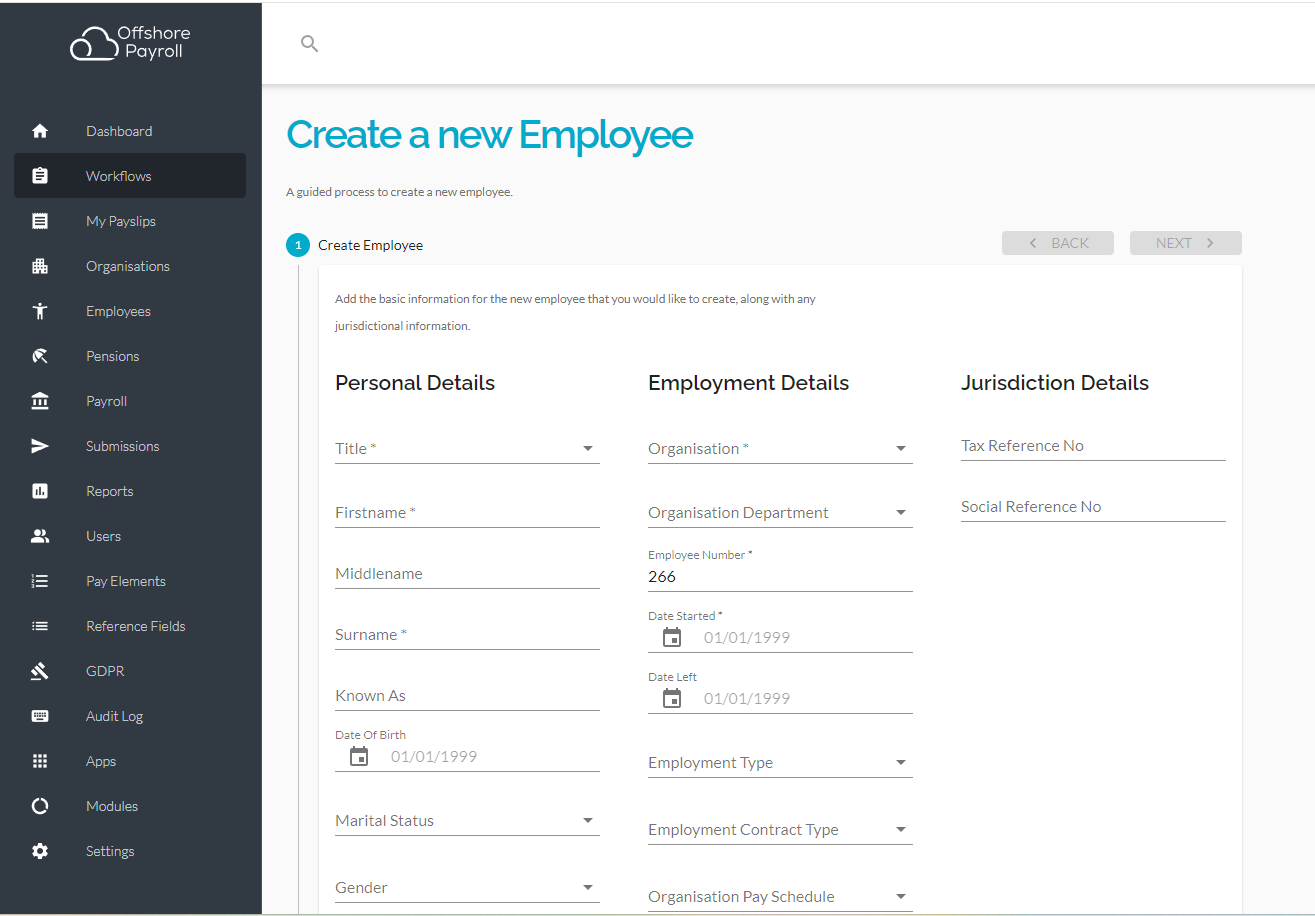Click the Surname input field
The image size is (1315, 916).
[x=467, y=634]
